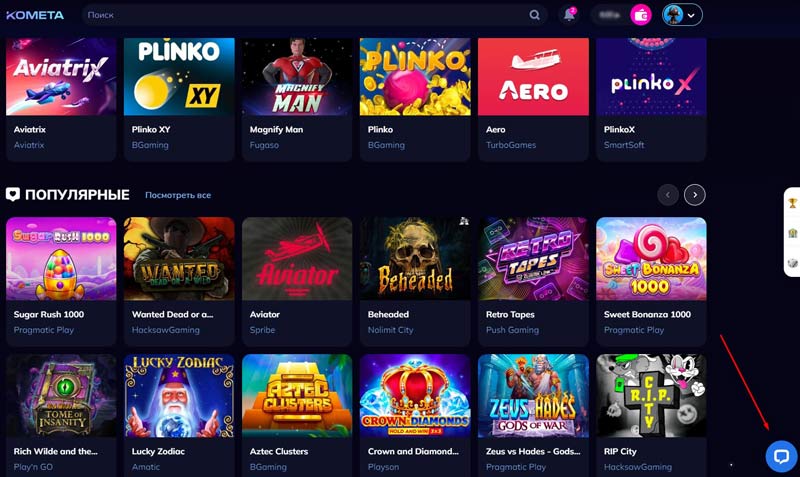The height and width of the screenshot is (477, 800).
Task: Go to the KOMETA logo home
Action: click(35, 15)
